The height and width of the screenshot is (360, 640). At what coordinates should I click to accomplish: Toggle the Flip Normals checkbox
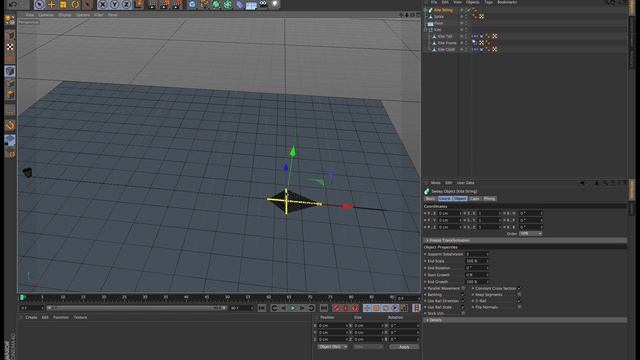[519, 307]
